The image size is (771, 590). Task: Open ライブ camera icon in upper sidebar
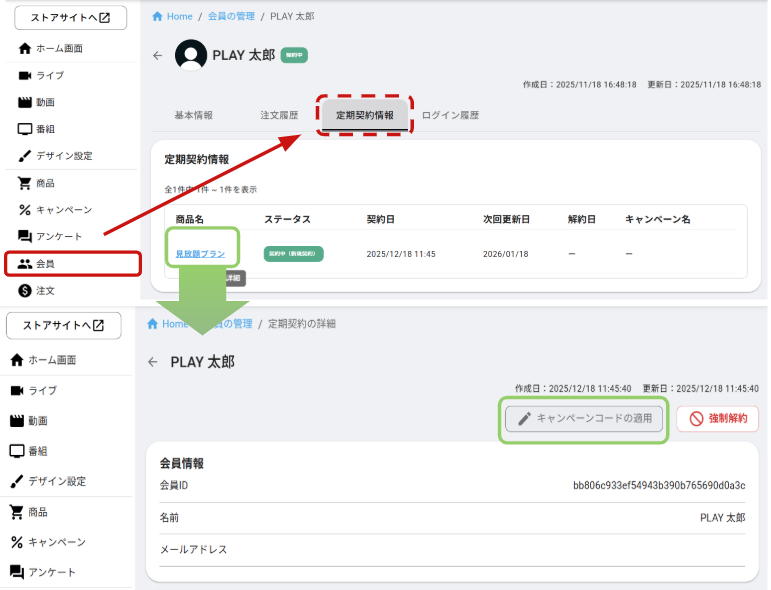pyautogui.click(x=25, y=75)
